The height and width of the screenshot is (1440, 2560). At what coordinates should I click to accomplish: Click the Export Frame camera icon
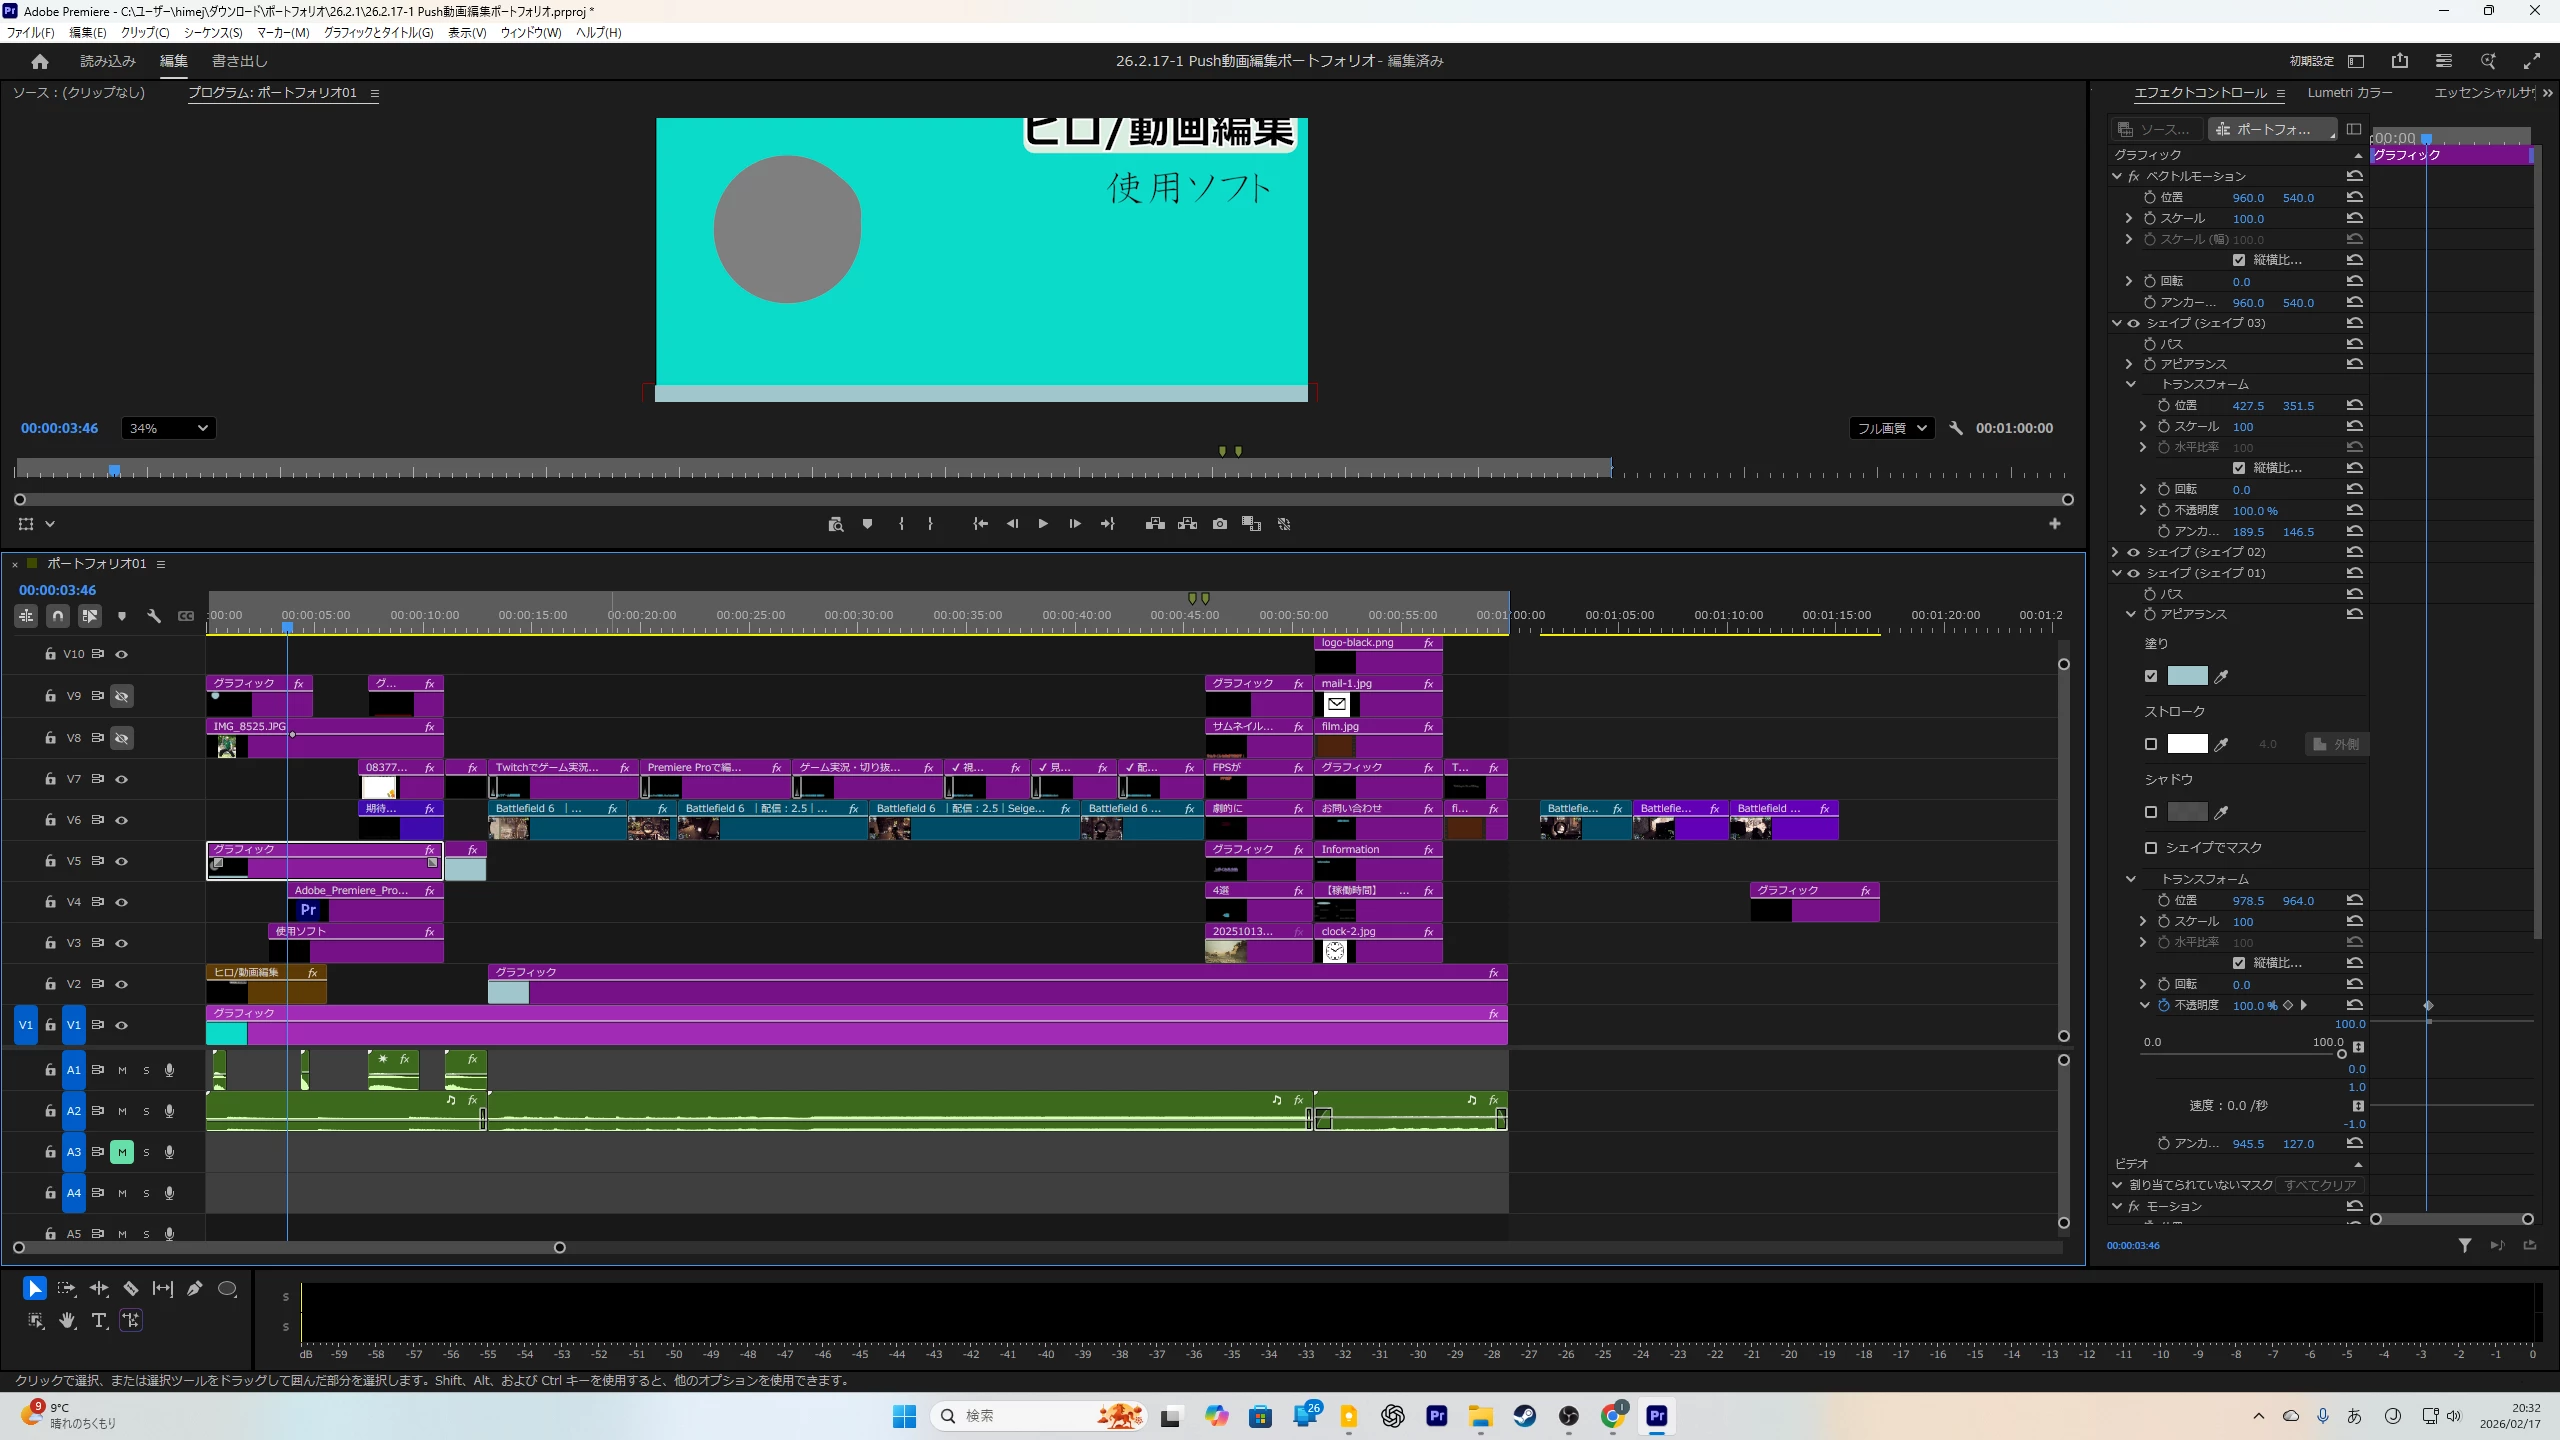(x=1219, y=524)
